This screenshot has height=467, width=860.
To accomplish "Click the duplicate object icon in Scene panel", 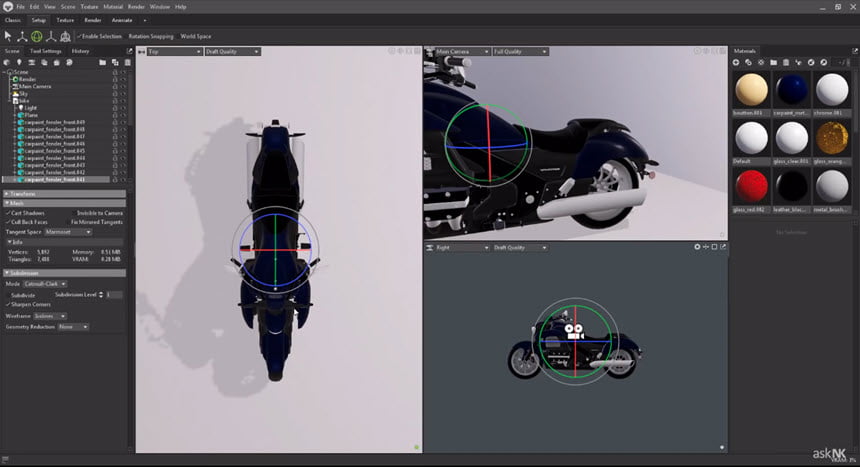I will 115,63.
